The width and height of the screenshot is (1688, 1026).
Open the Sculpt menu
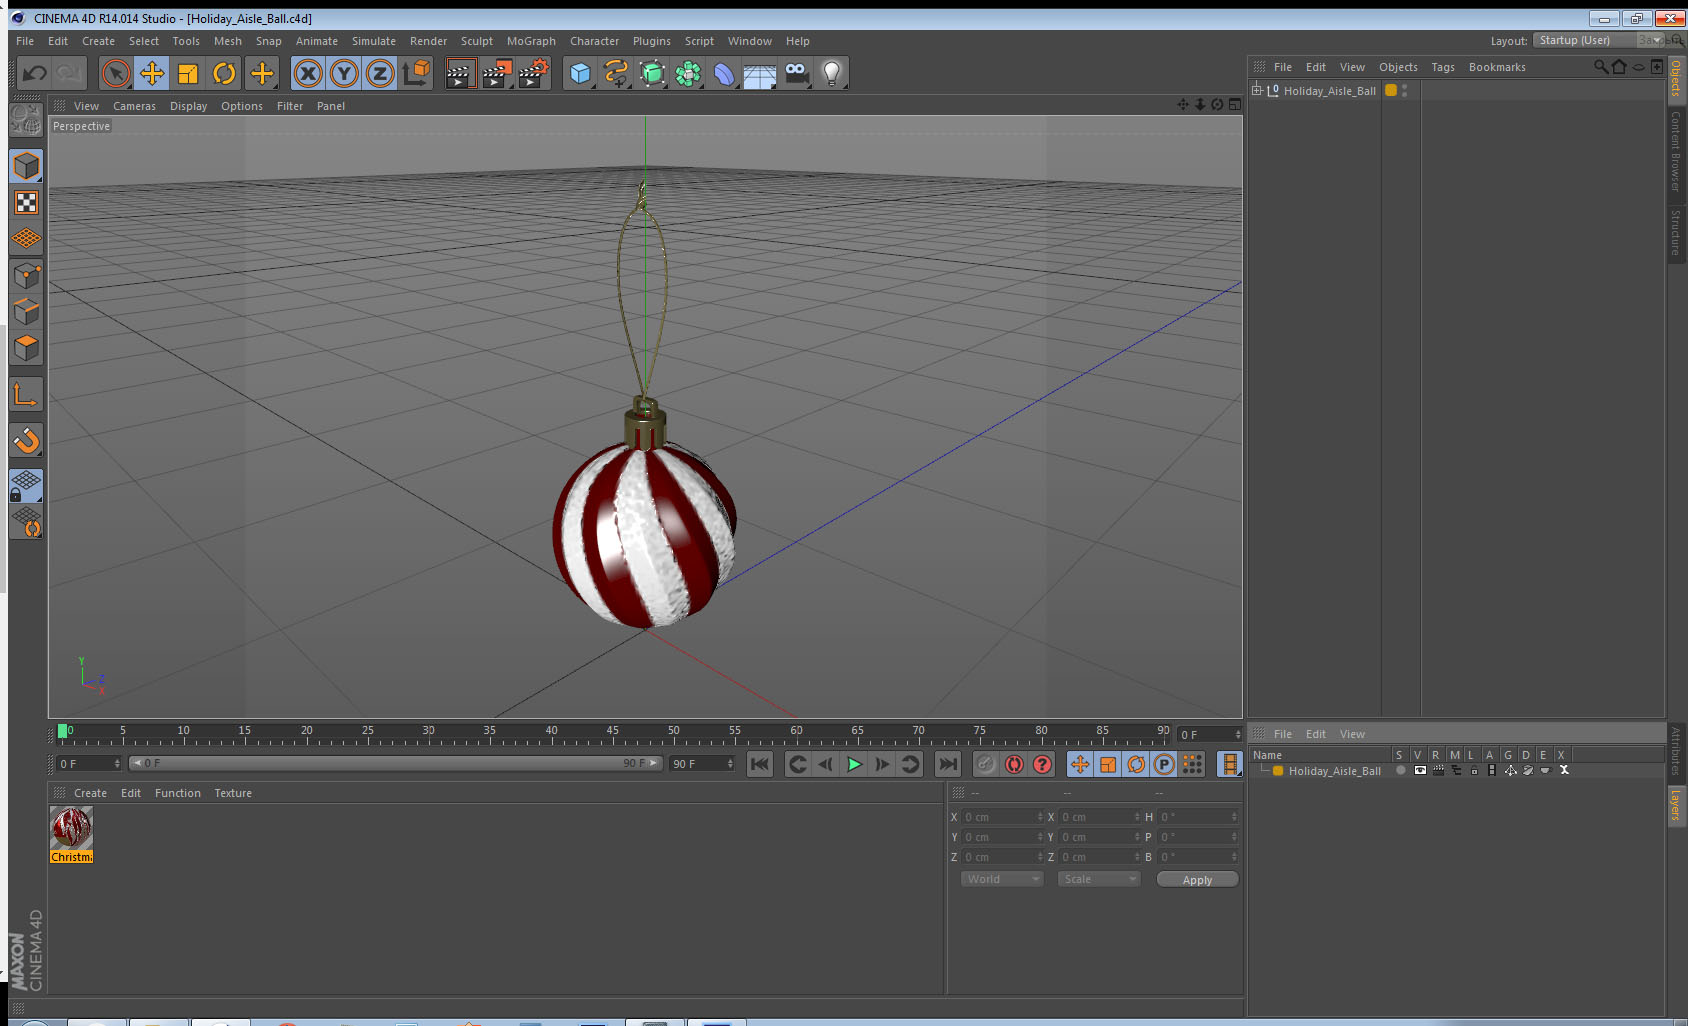(x=477, y=41)
